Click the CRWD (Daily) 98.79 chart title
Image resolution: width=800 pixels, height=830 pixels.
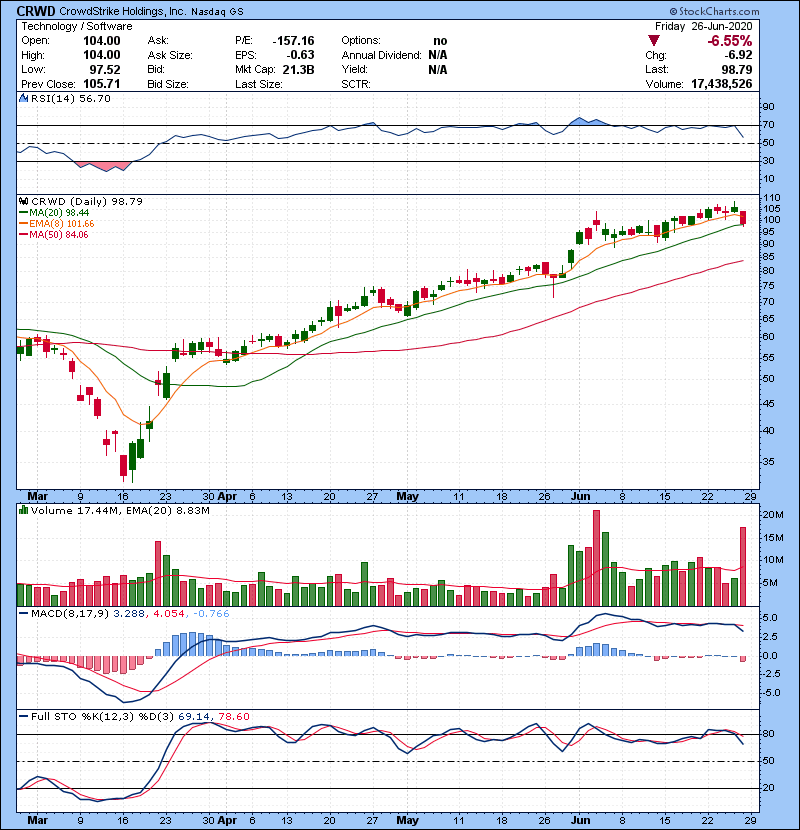(87, 201)
